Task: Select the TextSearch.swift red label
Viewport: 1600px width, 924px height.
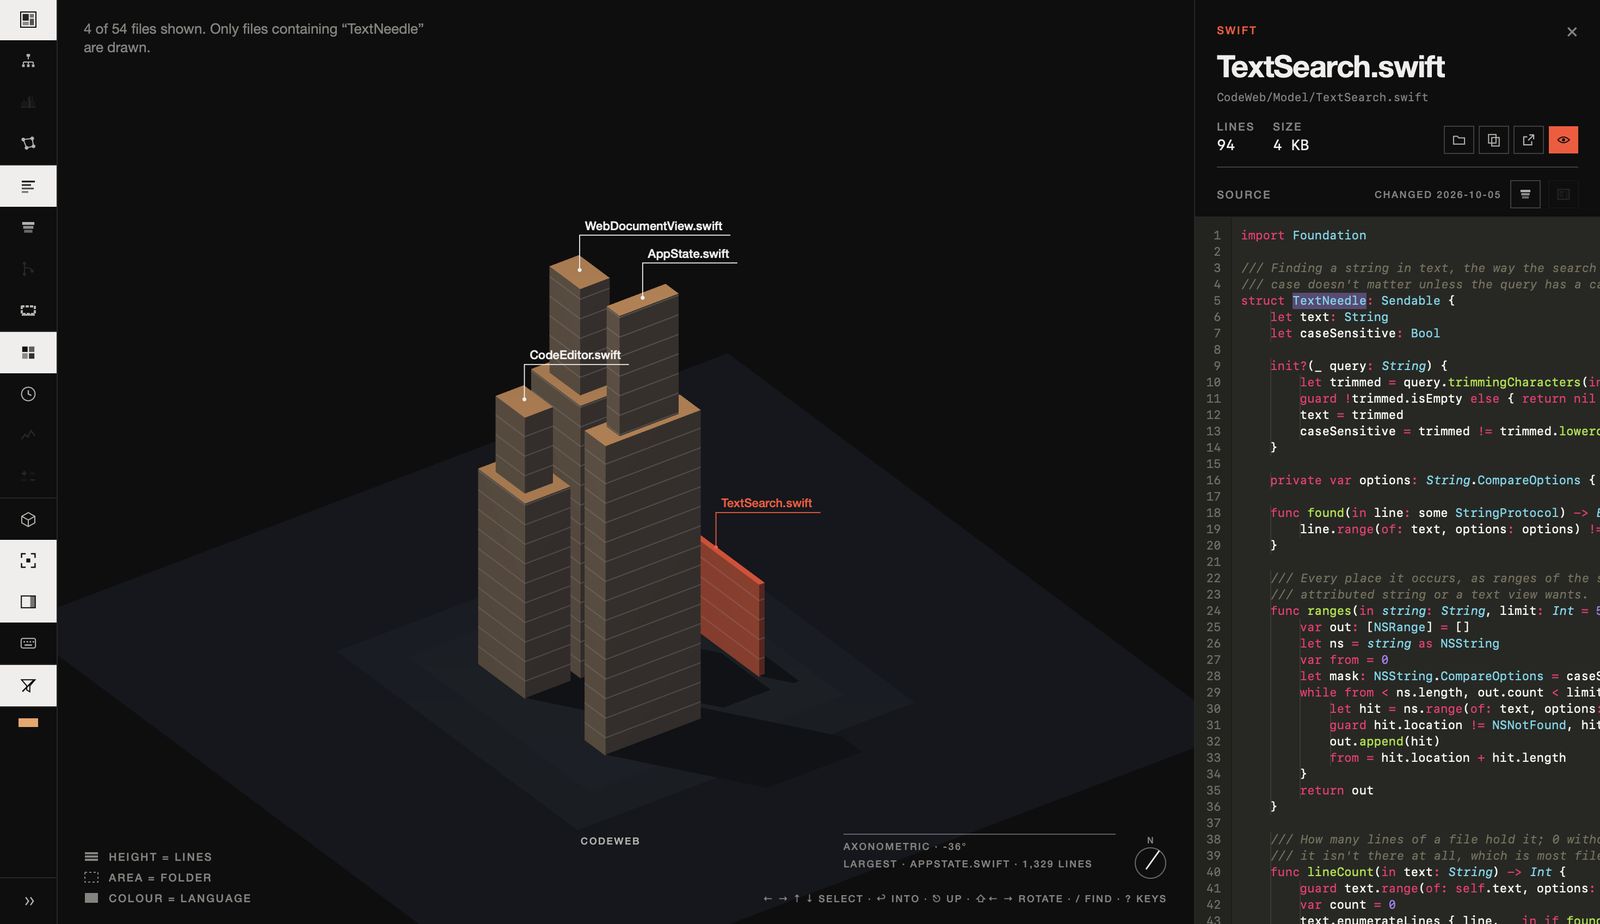Action: (x=766, y=503)
